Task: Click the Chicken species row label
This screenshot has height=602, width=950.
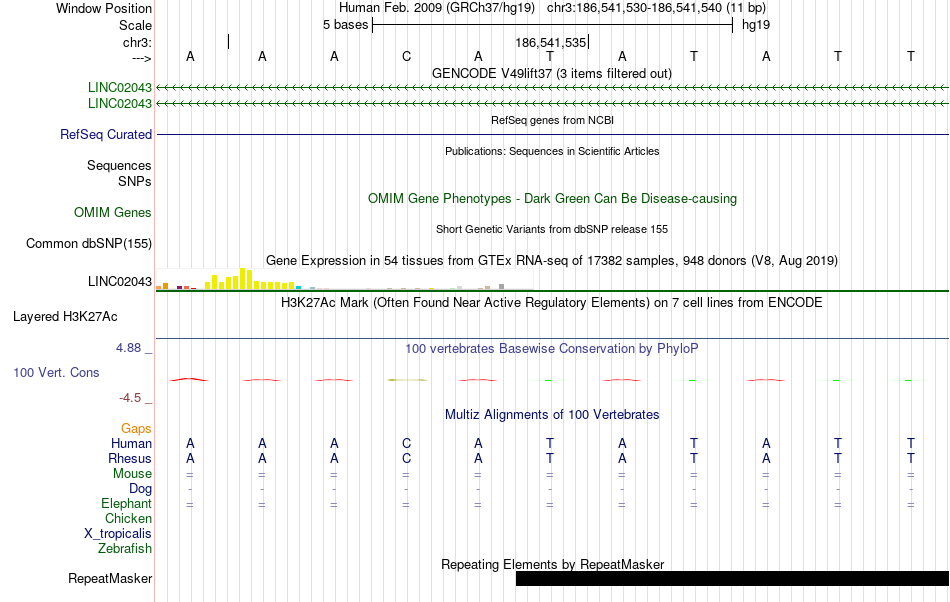Action: coord(128,518)
